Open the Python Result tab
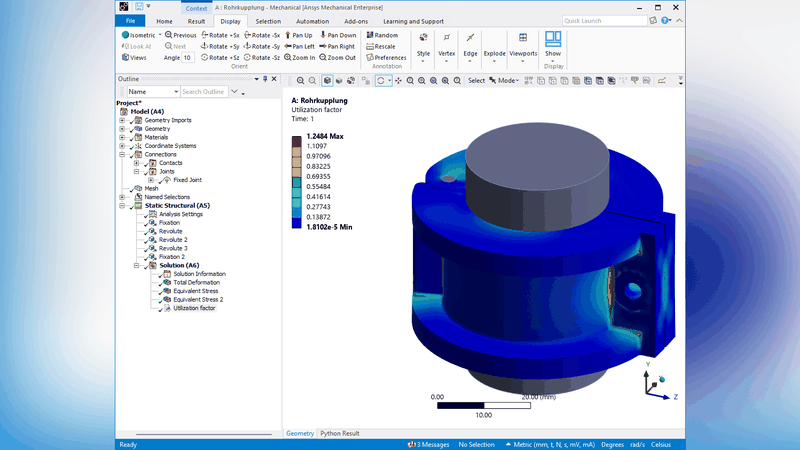The width and height of the screenshot is (800, 450). pos(339,433)
